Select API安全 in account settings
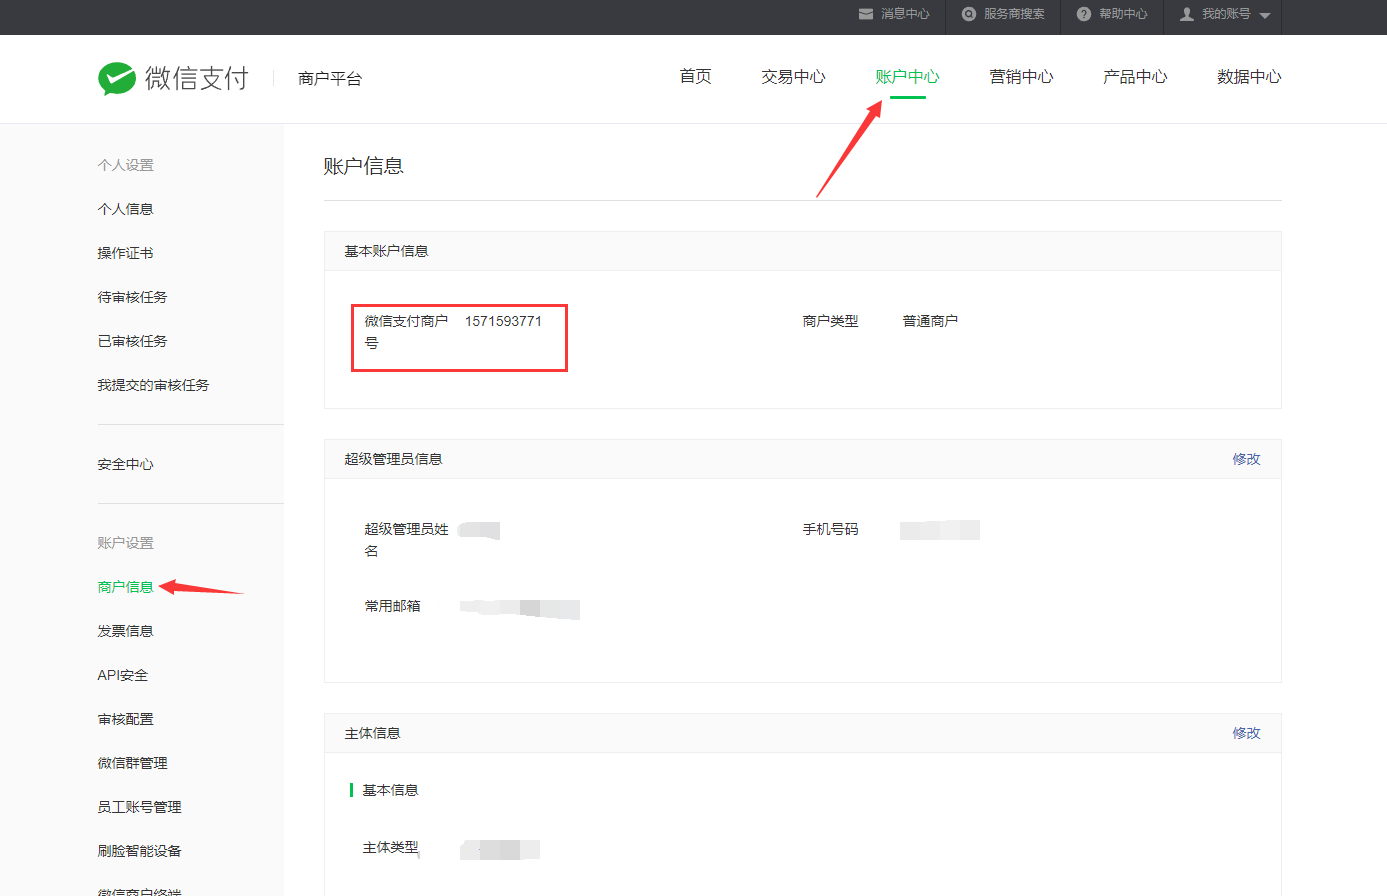 click(x=122, y=675)
